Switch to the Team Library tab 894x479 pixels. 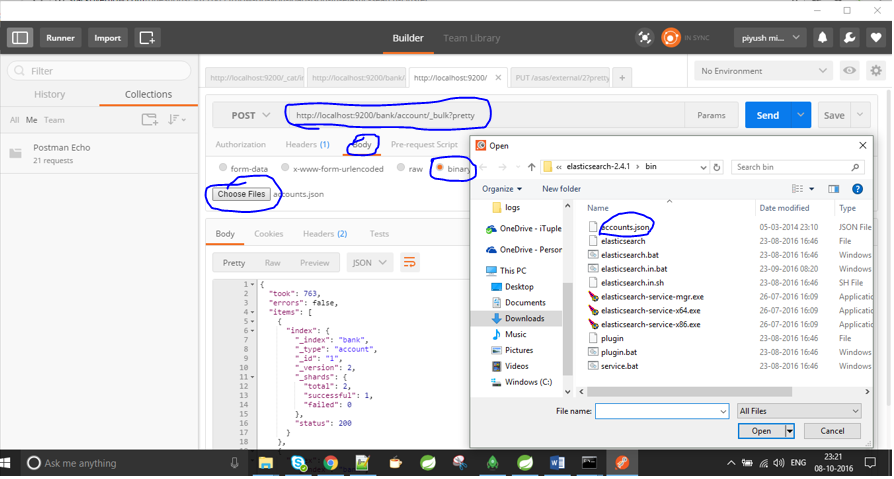point(472,38)
